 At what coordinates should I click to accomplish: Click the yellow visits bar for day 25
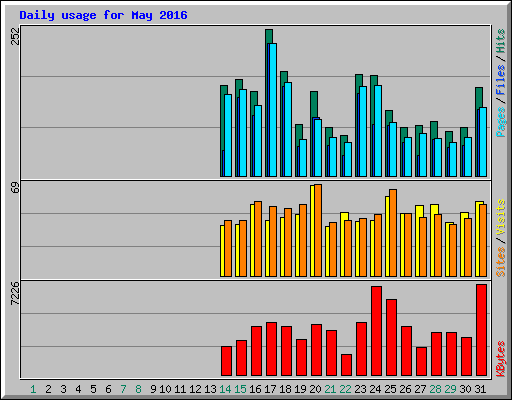(387, 237)
